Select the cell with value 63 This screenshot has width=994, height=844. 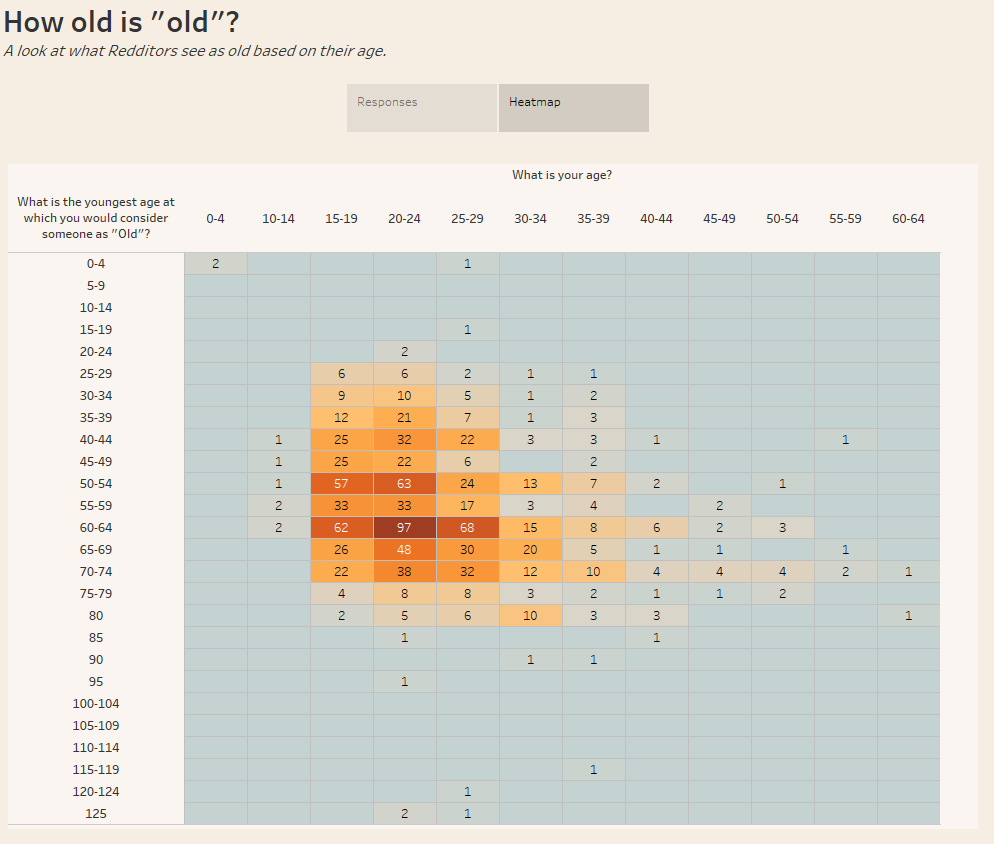(x=404, y=483)
